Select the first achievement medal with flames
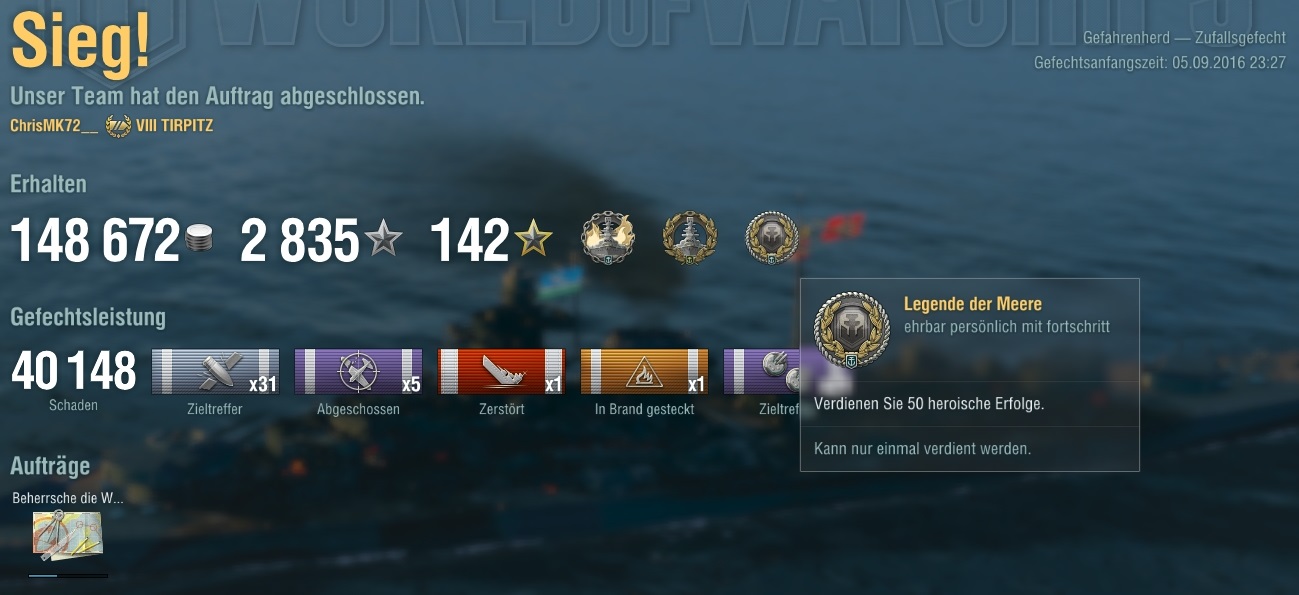The image size is (1299, 595). (608, 238)
